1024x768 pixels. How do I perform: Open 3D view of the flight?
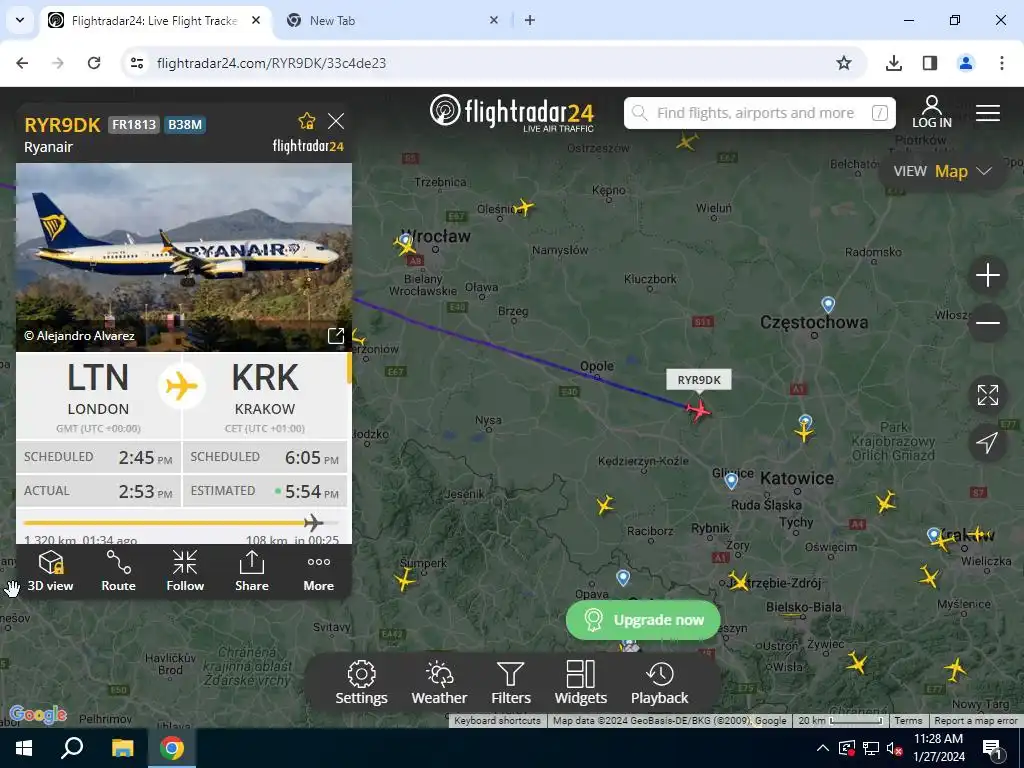(50, 571)
